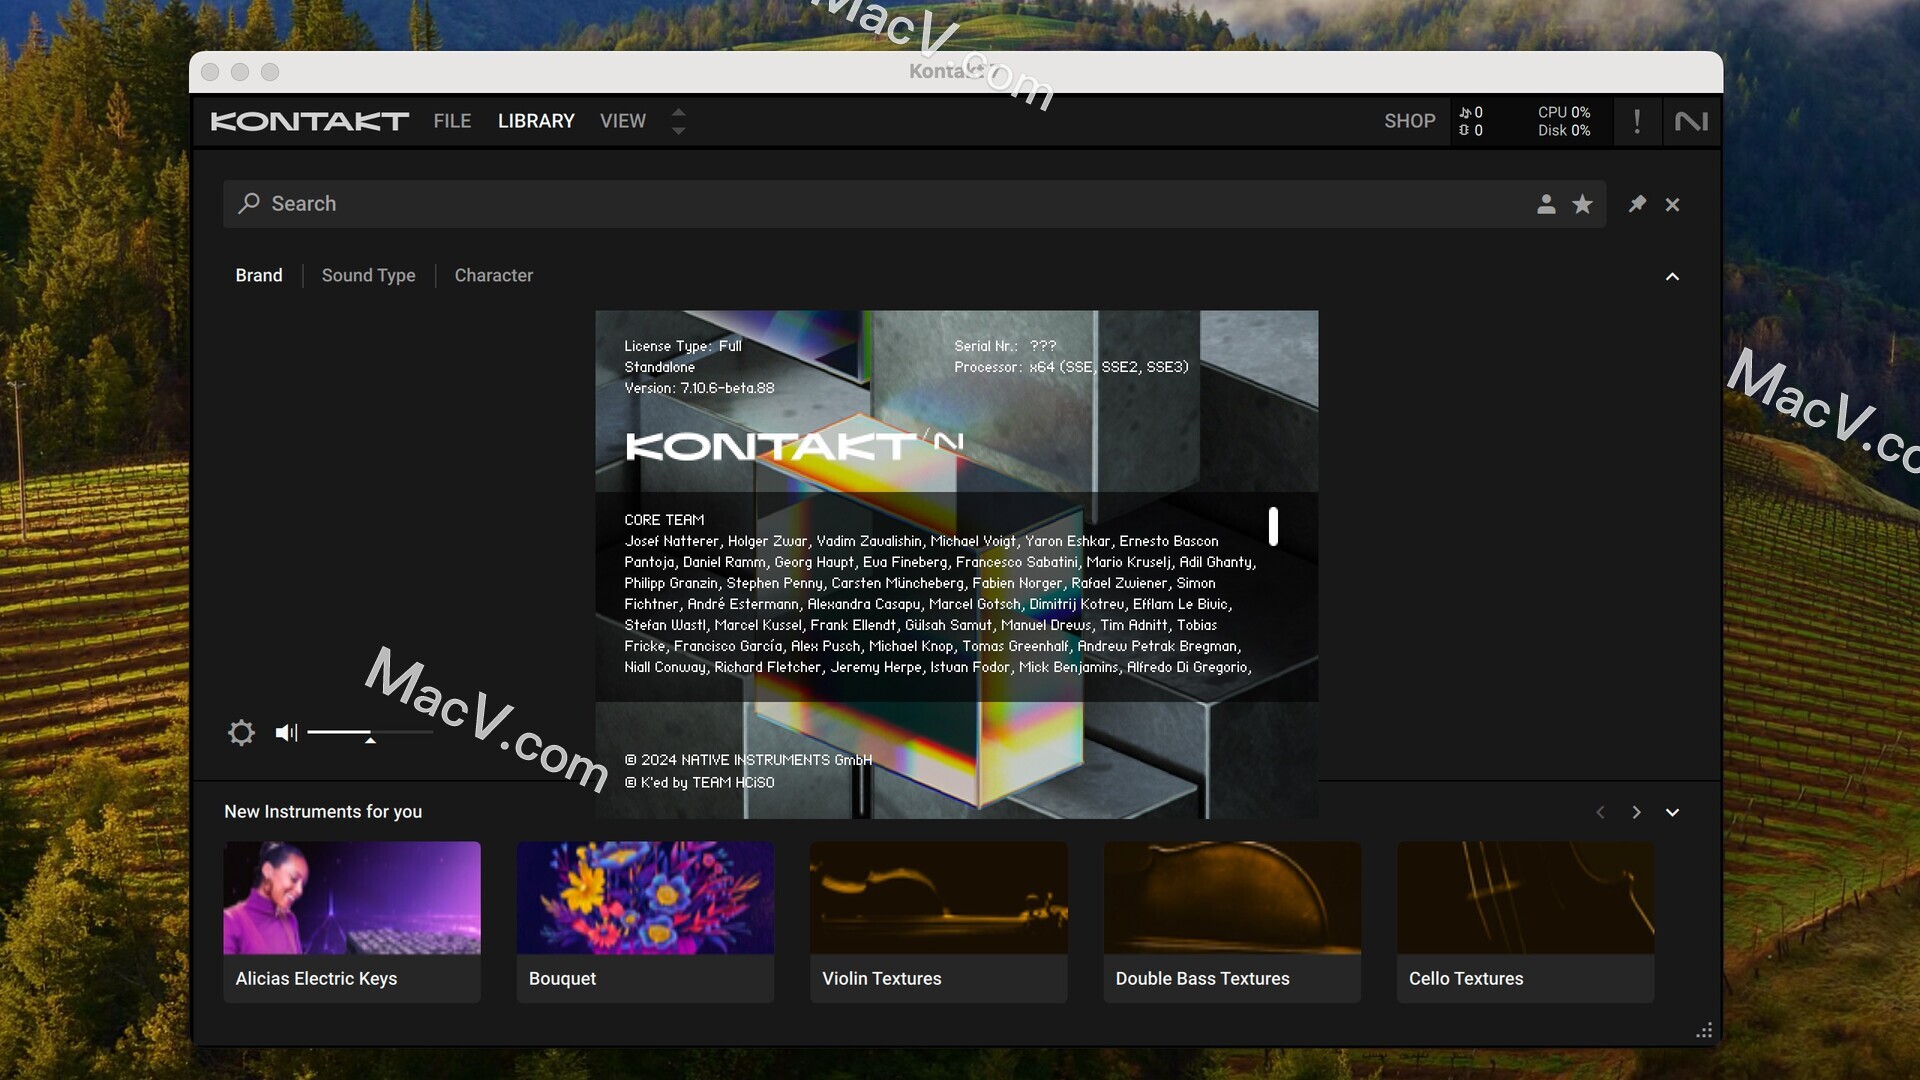Screen dimensions: 1920x1080
Task: Click the 'CORE TEAM' heading
Action: click(664, 520)
